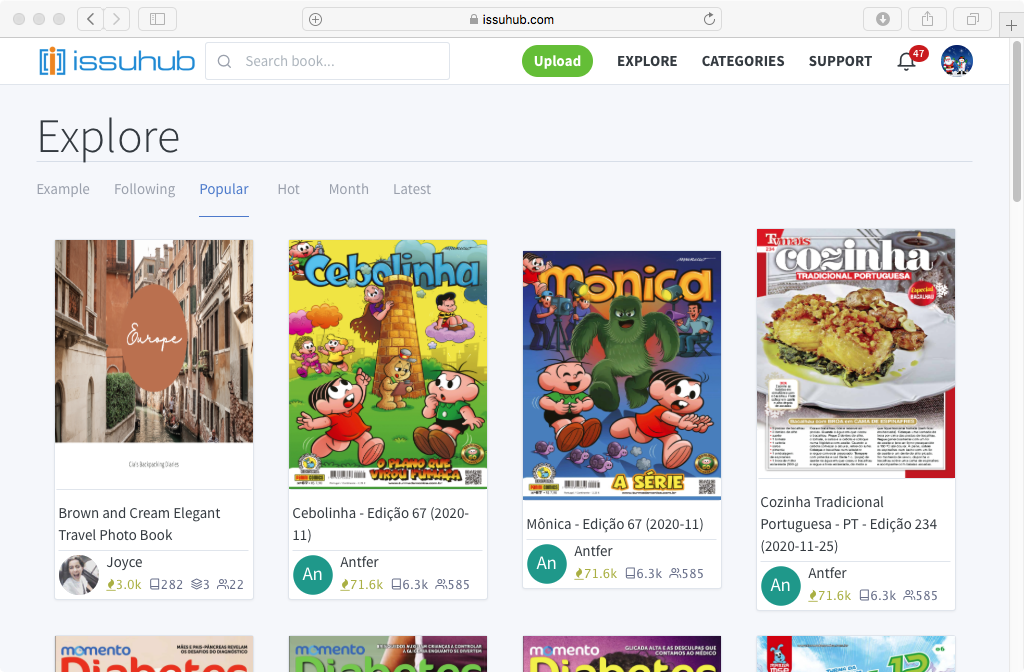
Task: Open the Europe travel photo book cover
Action: tap(154, 364)
